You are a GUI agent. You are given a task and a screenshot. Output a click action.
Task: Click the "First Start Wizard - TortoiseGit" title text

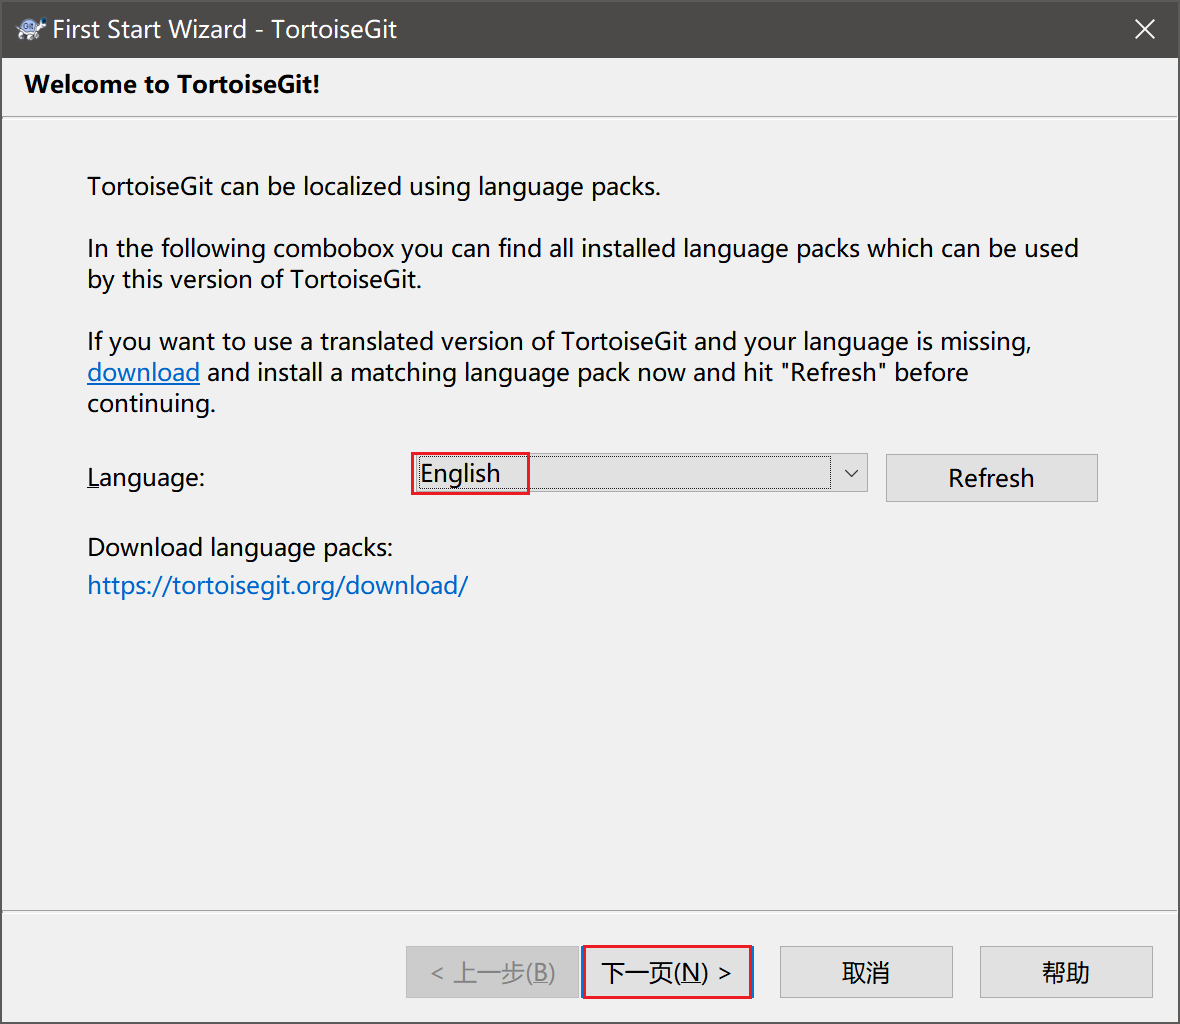[x=225, y=29]
